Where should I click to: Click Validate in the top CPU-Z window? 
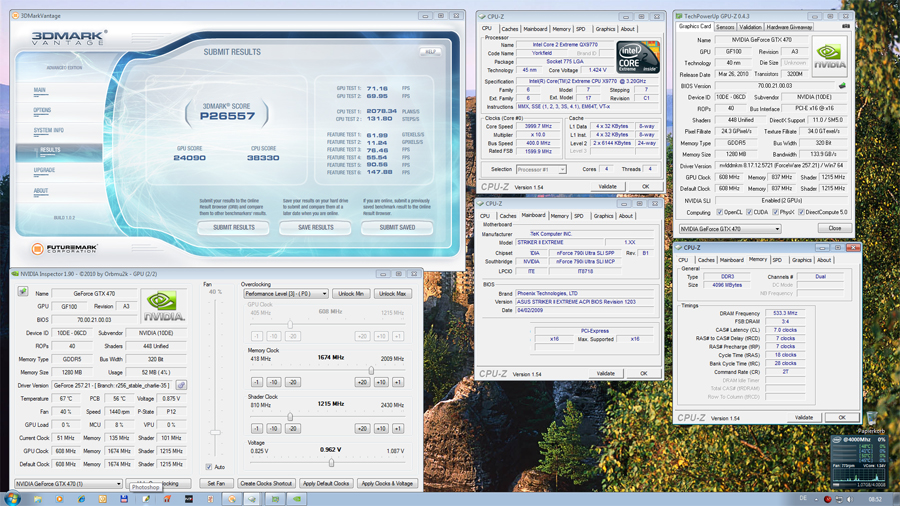[607, 186]
